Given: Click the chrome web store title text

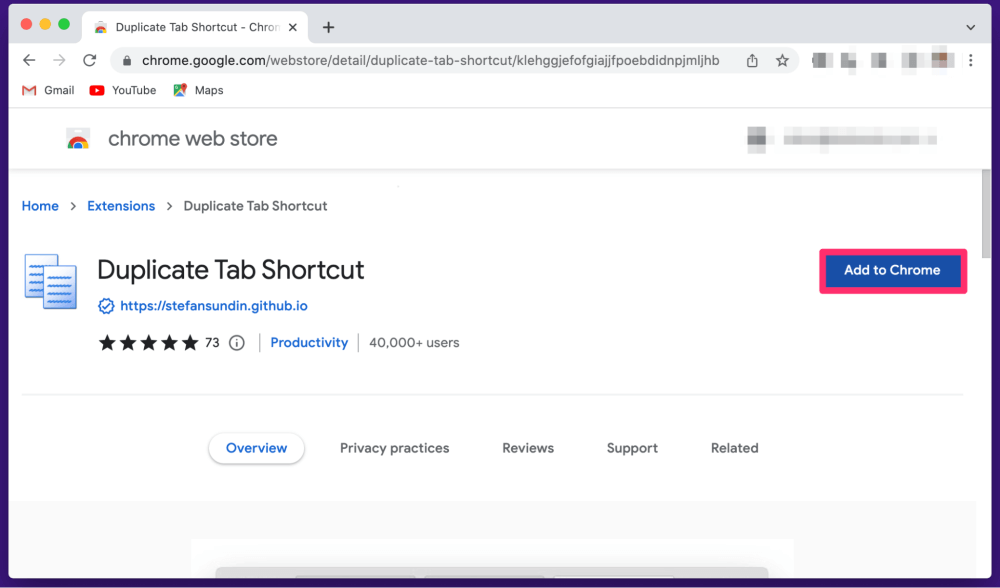Looking at the screenshot, I should pyautogui.click(x=193, y=138).
